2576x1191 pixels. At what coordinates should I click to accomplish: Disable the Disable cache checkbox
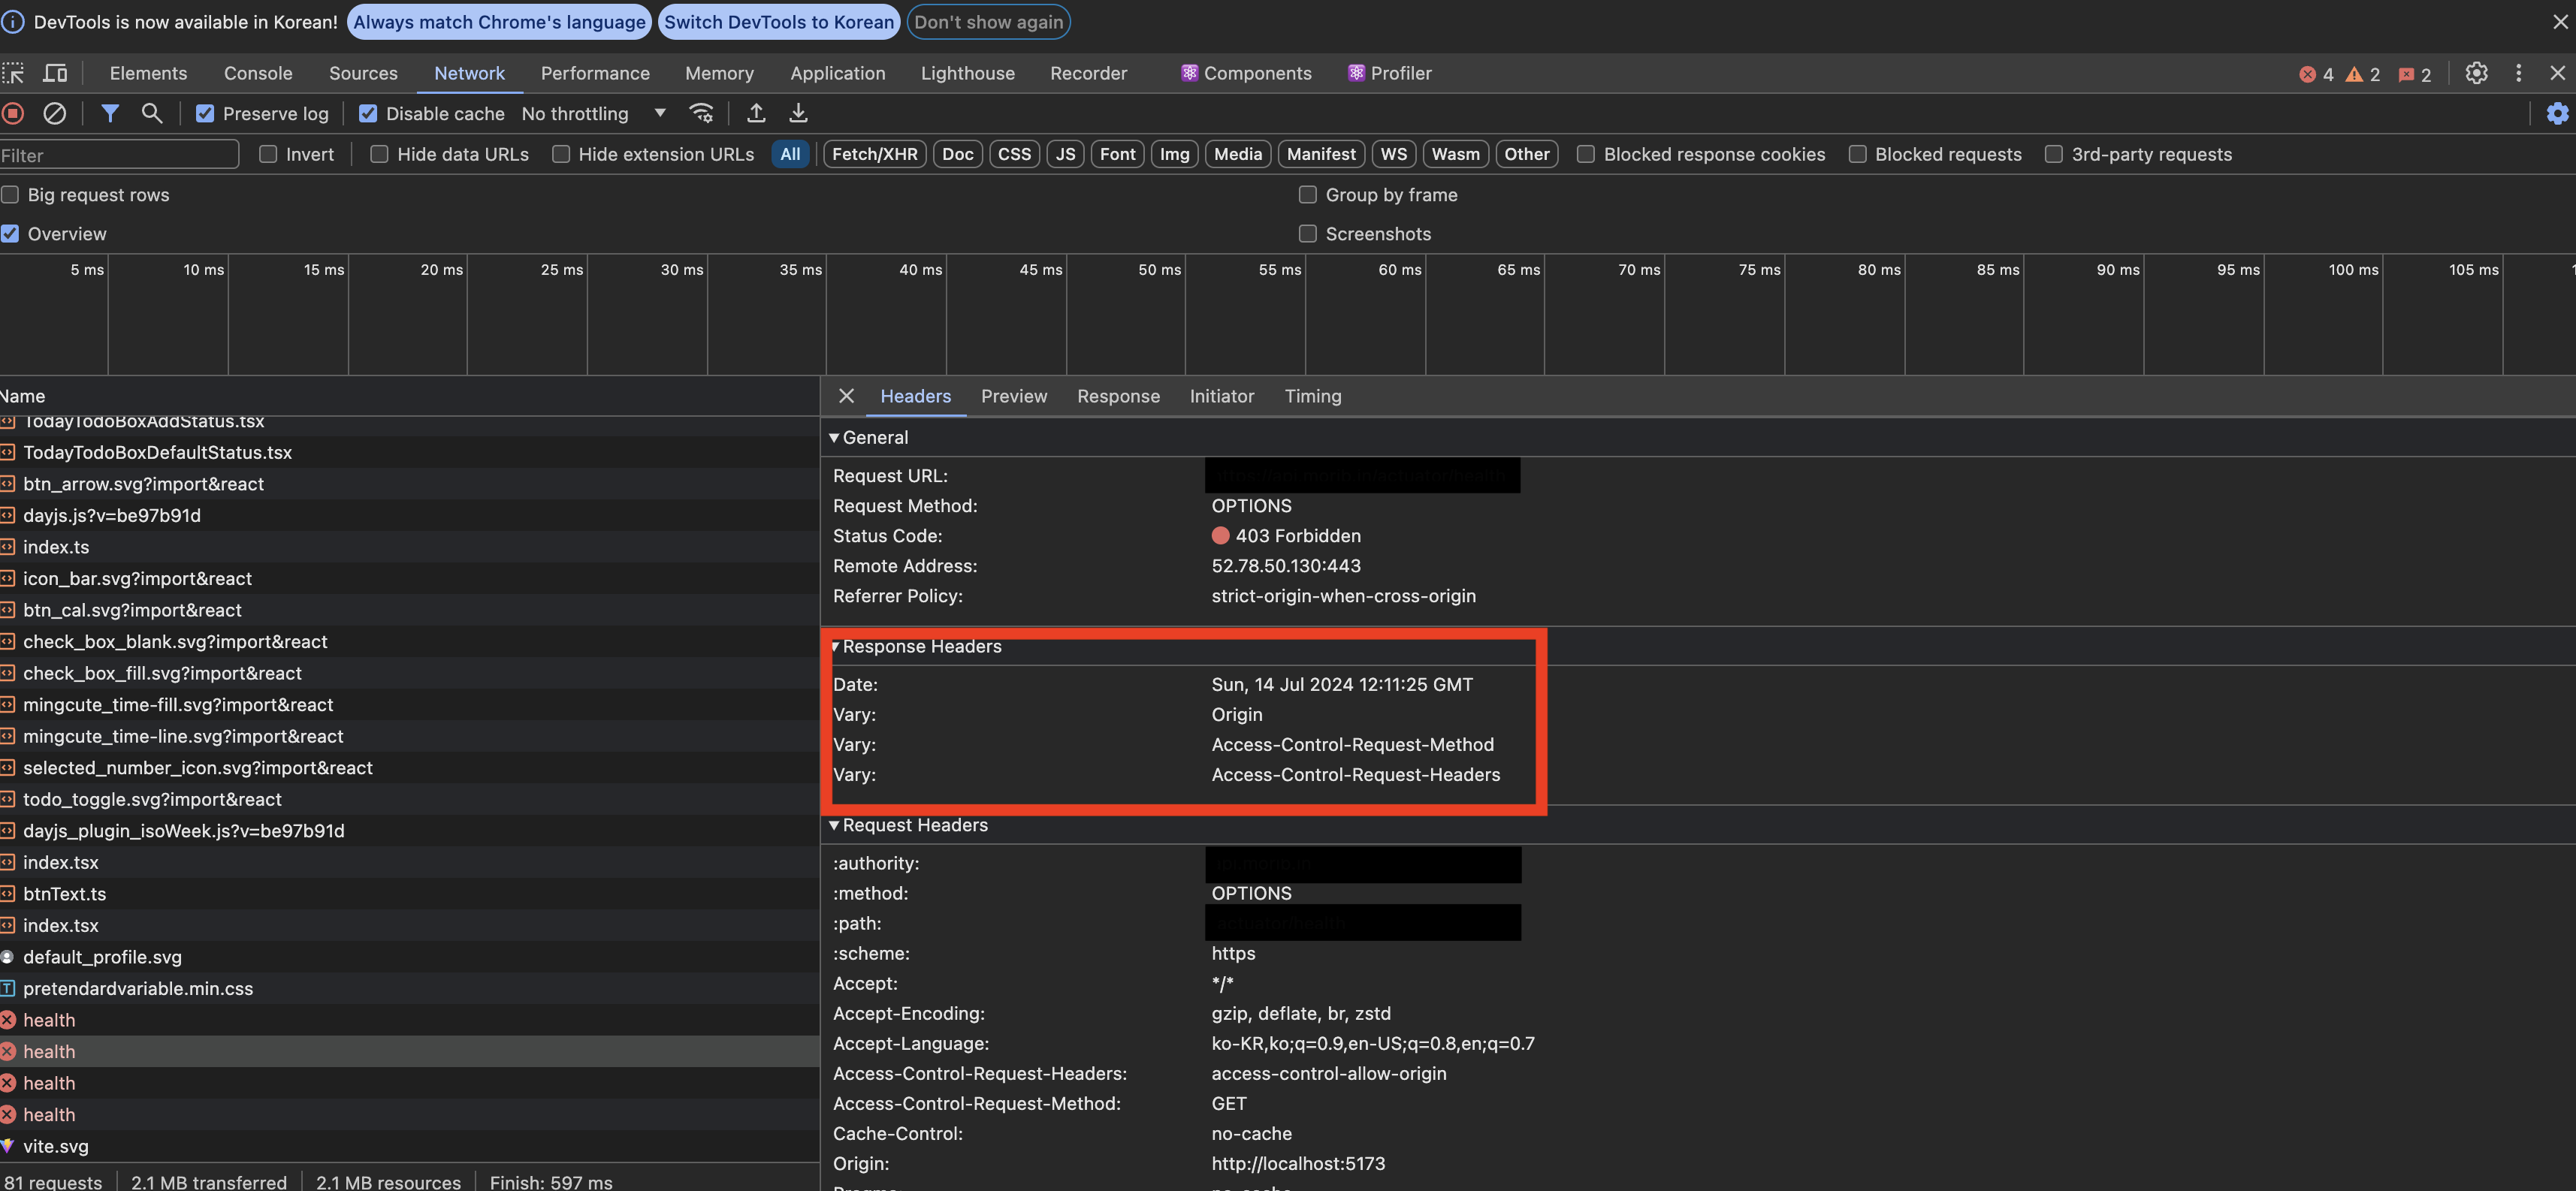tap(368, 114)
